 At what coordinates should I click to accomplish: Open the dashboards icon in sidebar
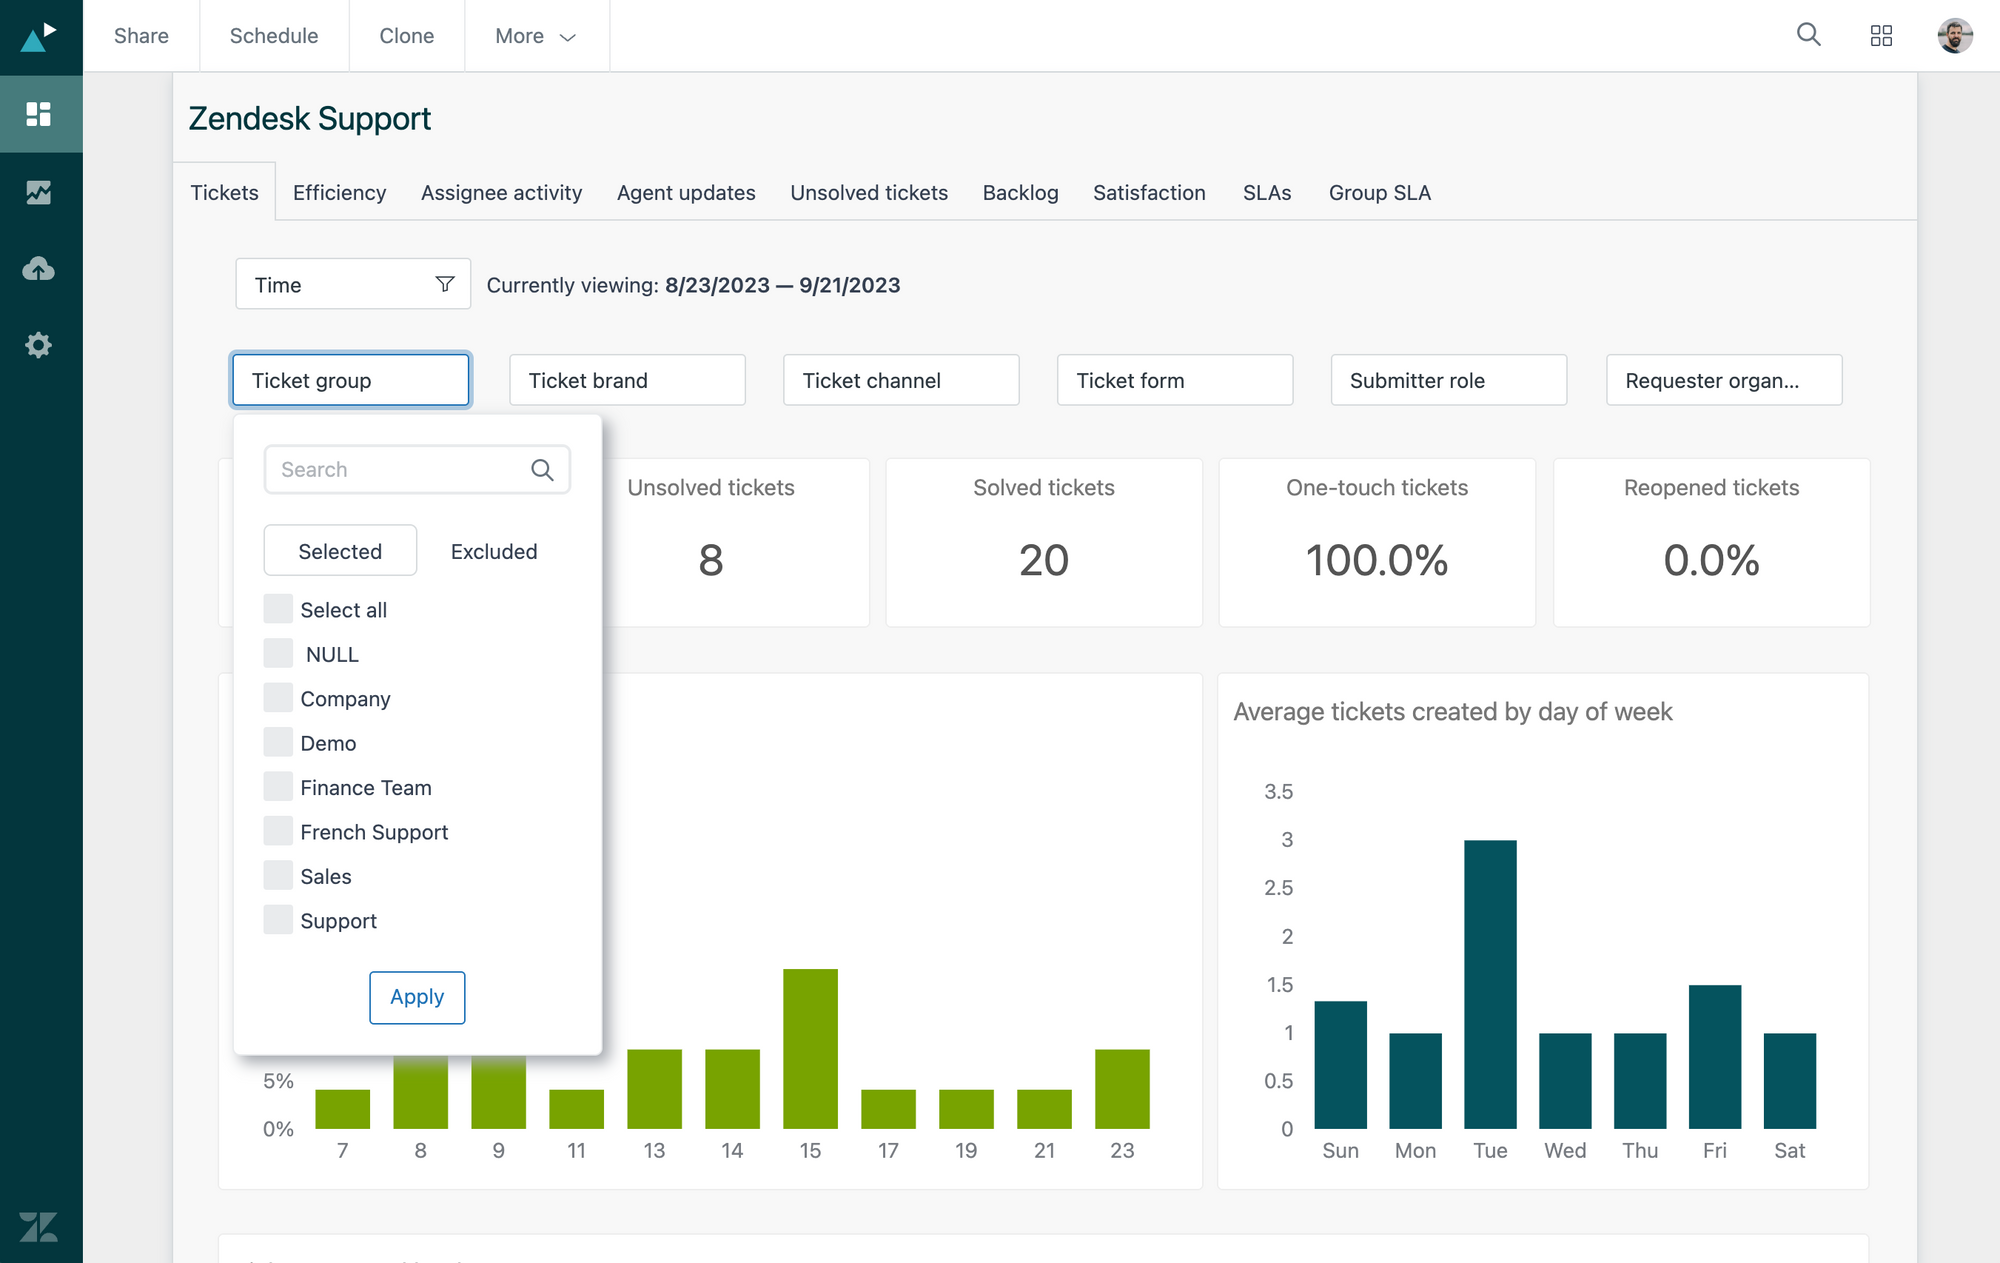pyautogui.click(x=39, y=114)
